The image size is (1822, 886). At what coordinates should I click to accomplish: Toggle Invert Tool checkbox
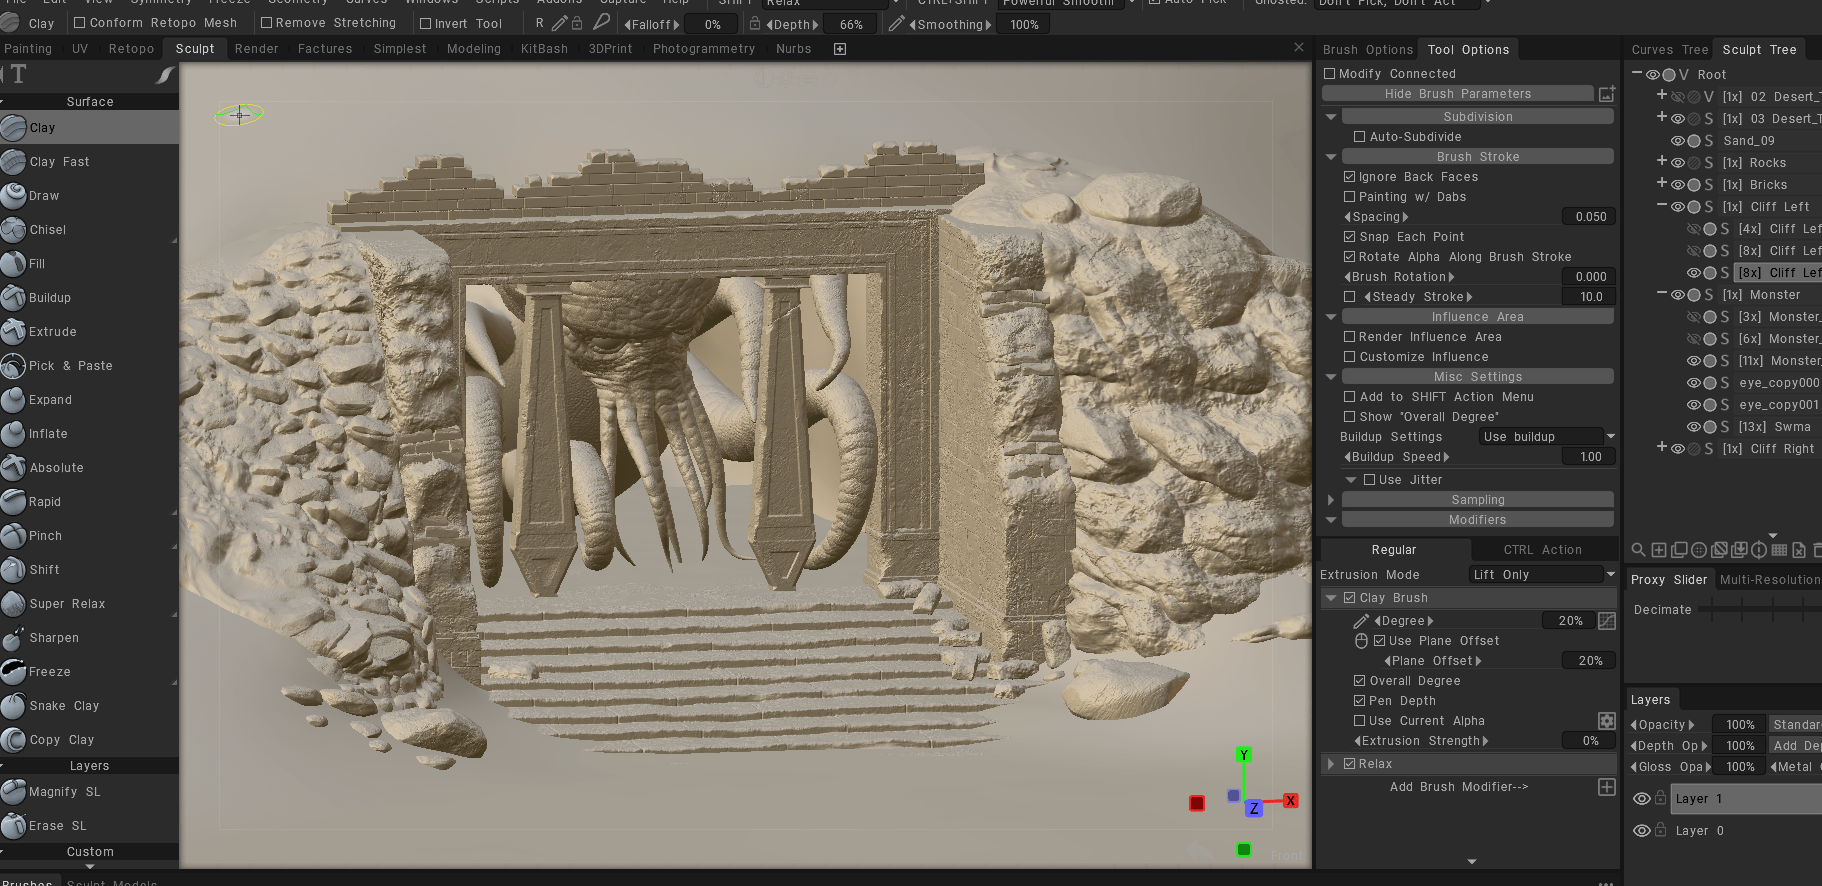(x=425, y=24)
